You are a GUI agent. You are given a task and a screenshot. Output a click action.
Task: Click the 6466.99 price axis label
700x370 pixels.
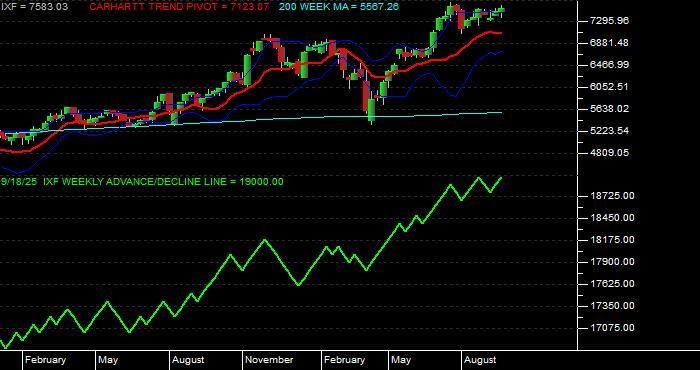(x=609, y=65)
